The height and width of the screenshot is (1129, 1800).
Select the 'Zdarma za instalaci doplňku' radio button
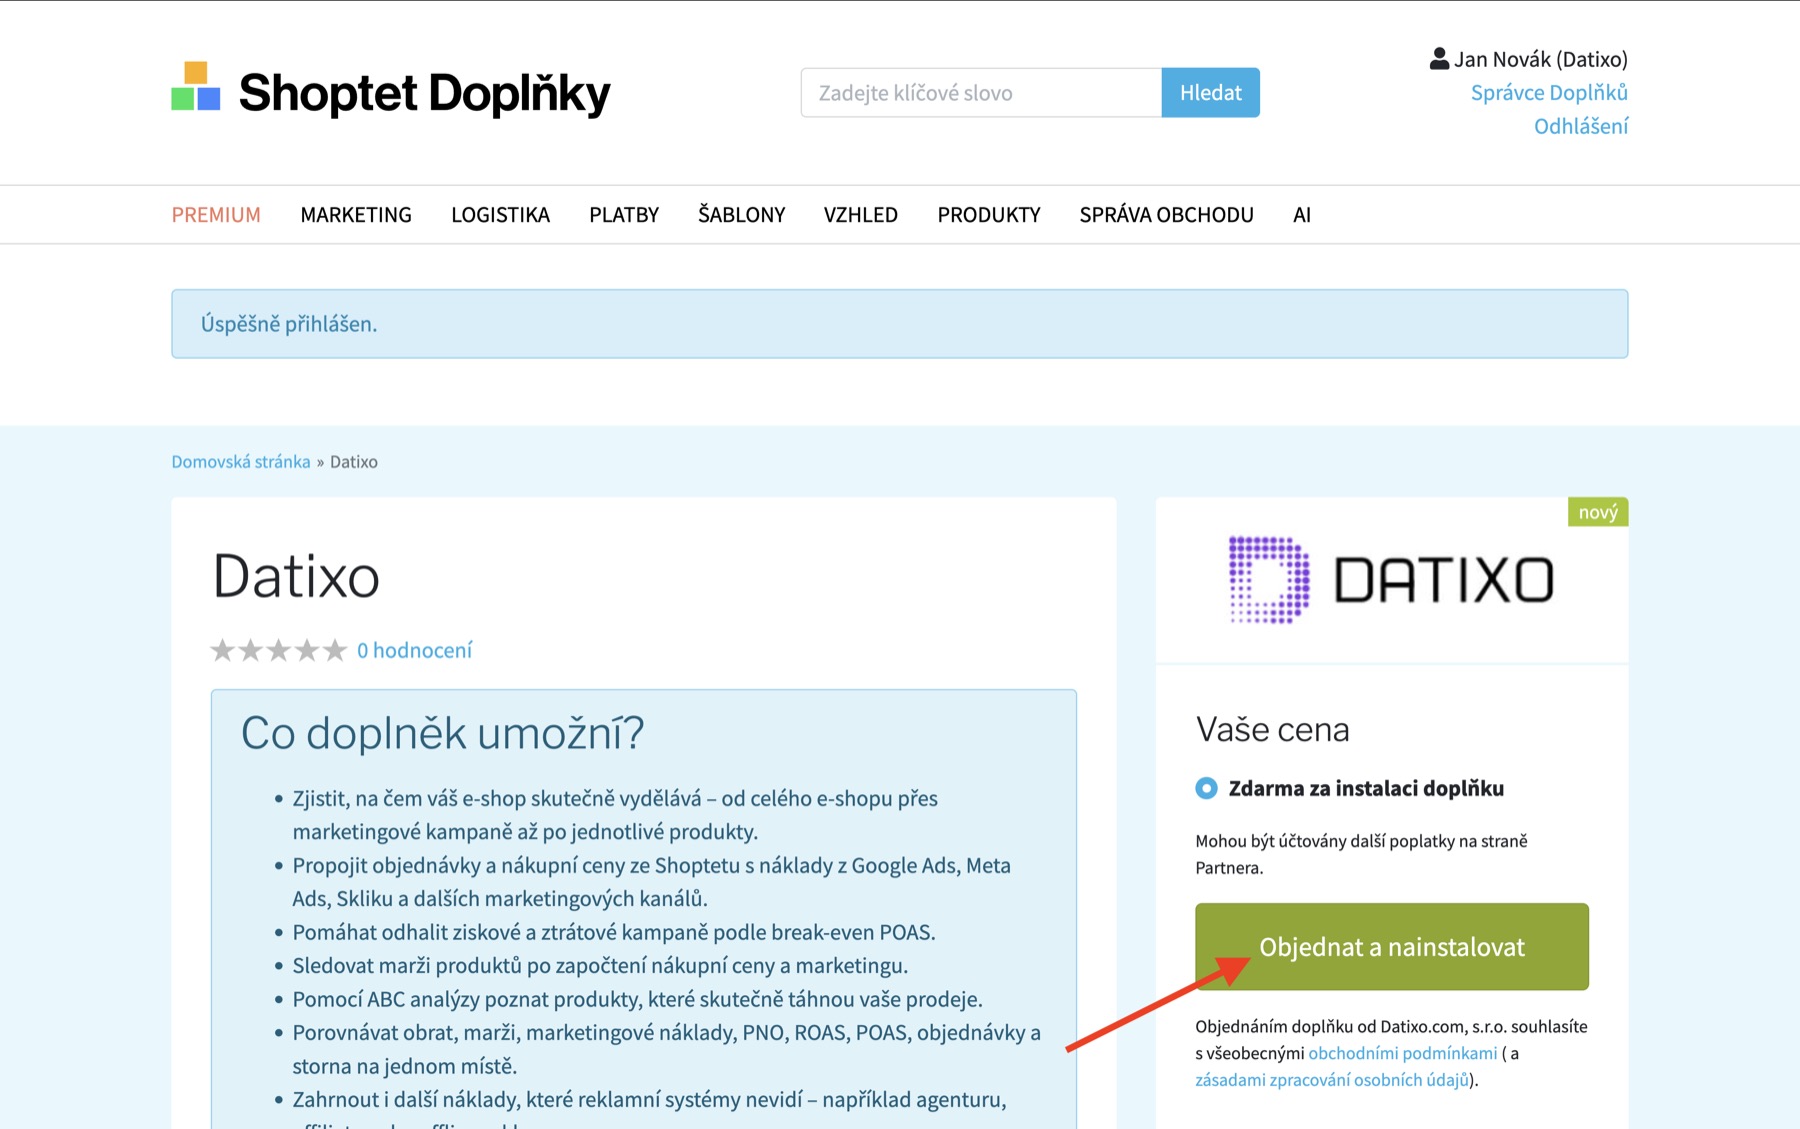(1206, 788)
